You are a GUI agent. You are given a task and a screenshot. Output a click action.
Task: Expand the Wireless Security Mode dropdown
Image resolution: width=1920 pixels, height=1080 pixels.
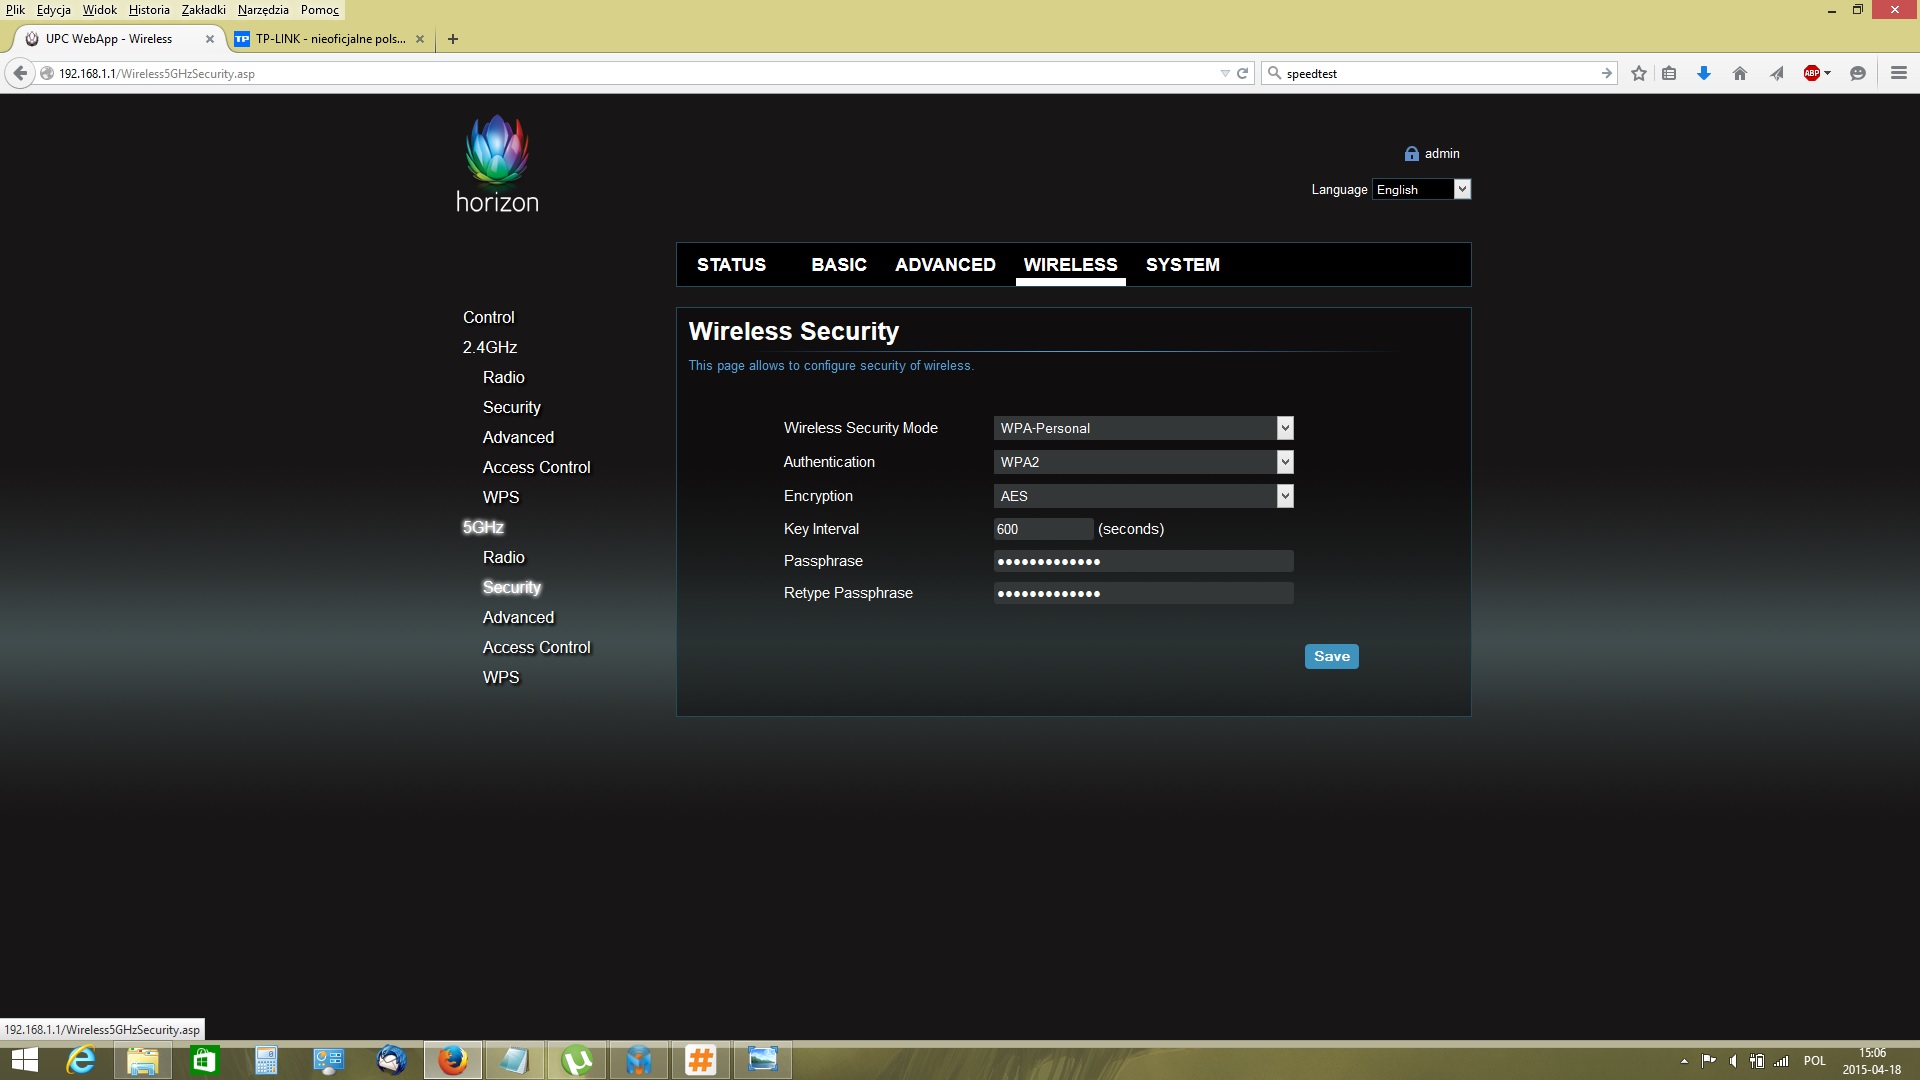point(1285,428)
